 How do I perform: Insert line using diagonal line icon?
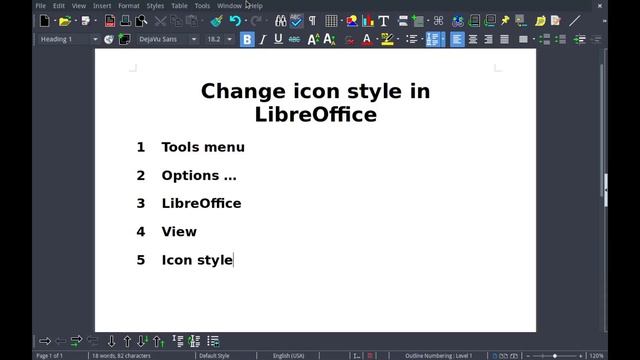[574, 20]
